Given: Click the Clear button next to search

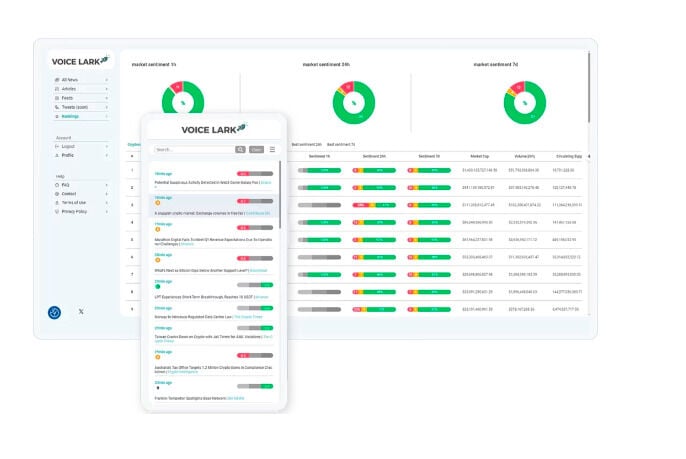Looking at the screenshot, I should pos(256,149).
